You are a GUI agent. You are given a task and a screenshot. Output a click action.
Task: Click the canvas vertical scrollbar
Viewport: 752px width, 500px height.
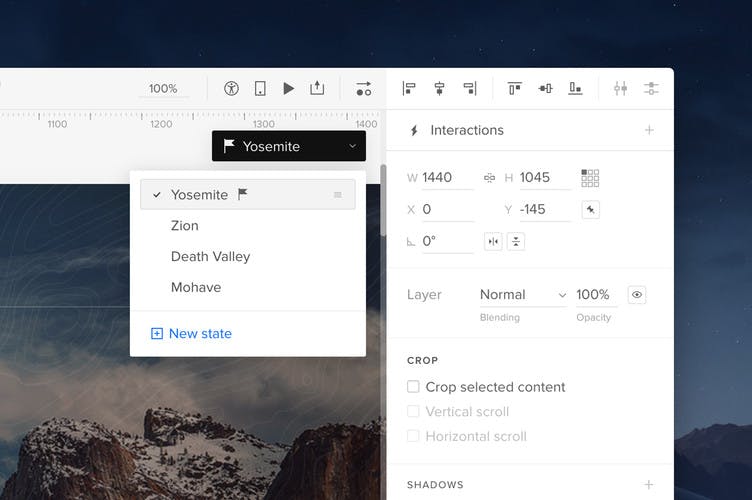pyautogui.click(x=383, y=200)
